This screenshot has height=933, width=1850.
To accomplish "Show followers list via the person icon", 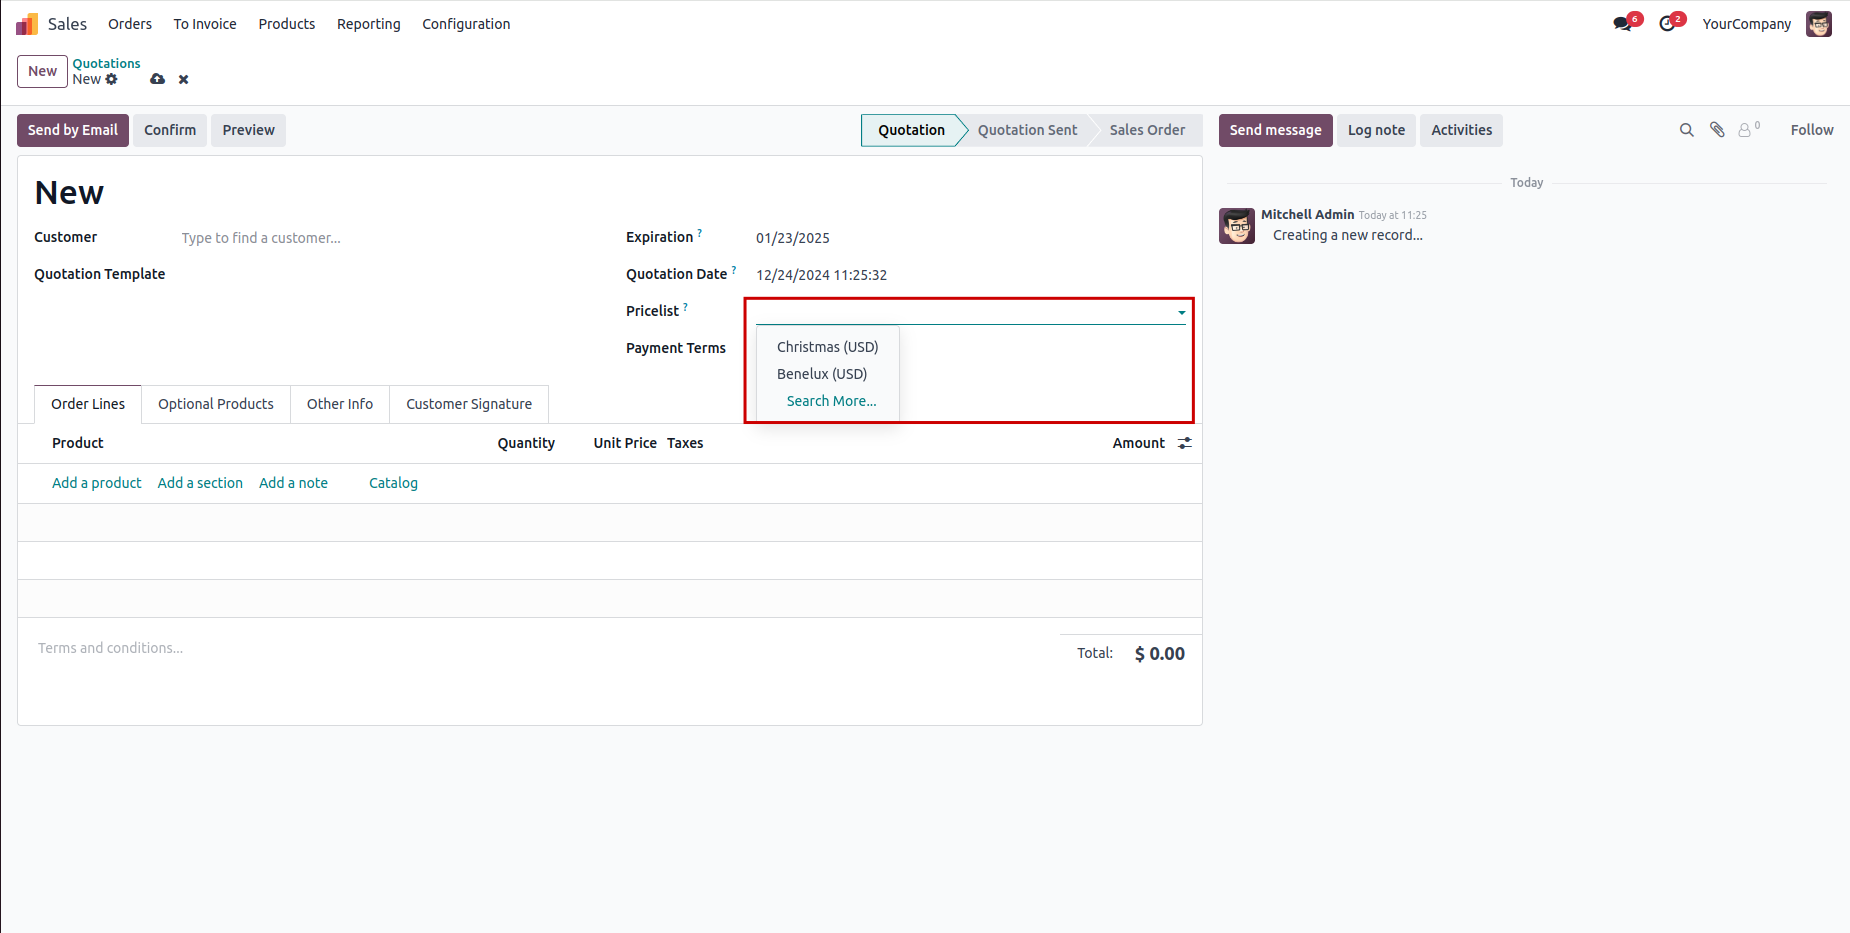I will click(x=1745, y=130).
